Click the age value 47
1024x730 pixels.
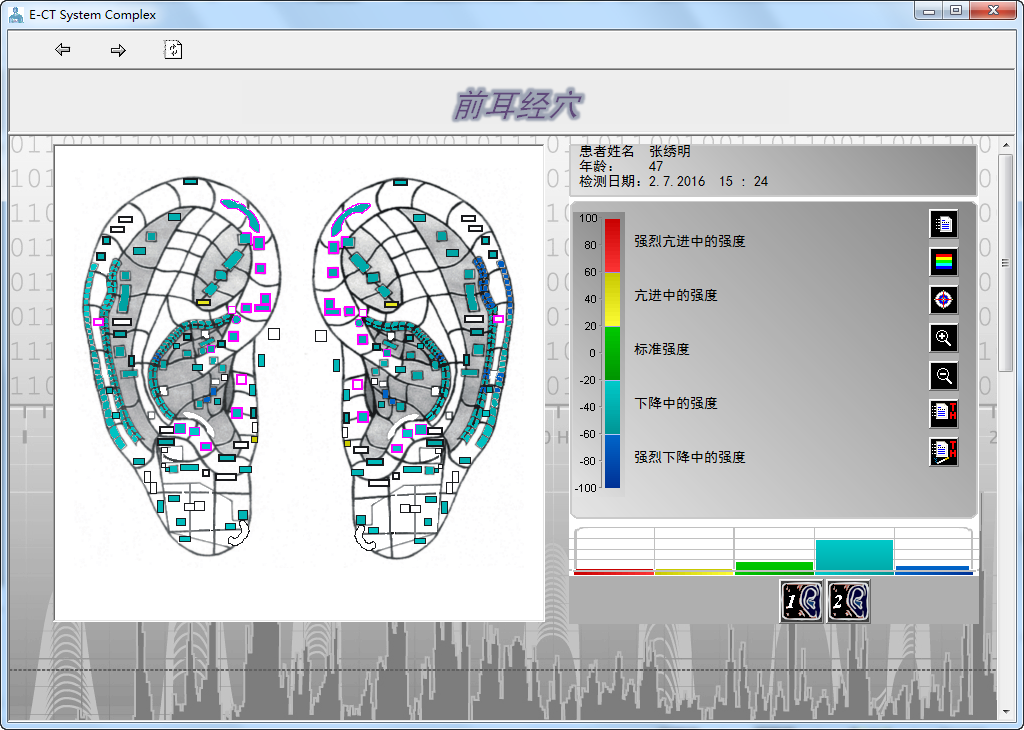click(x=656, y=167)
